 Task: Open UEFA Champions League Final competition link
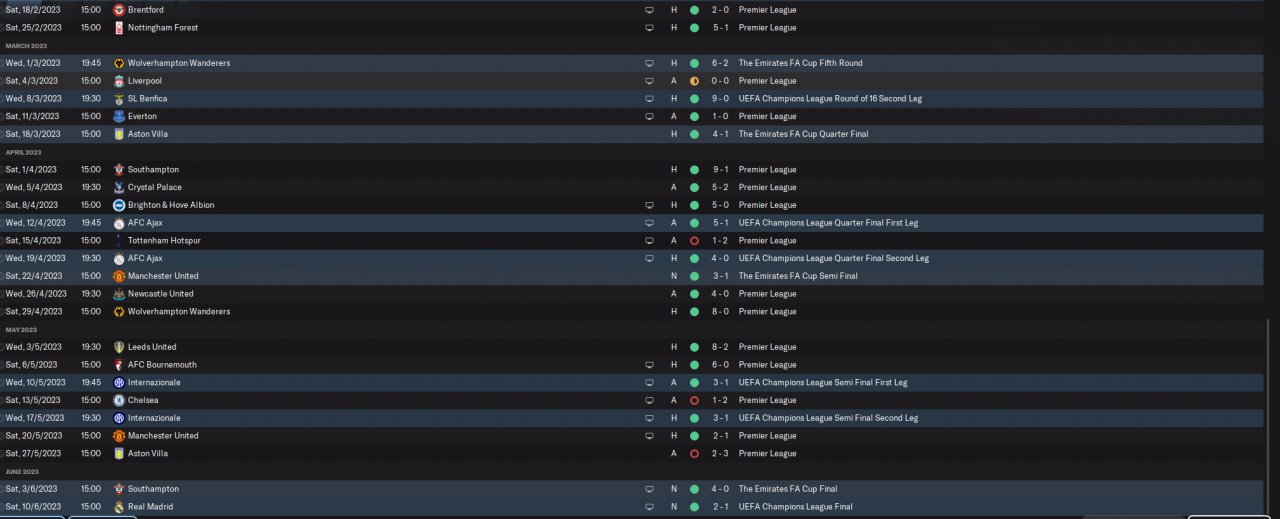coord(796,507)
